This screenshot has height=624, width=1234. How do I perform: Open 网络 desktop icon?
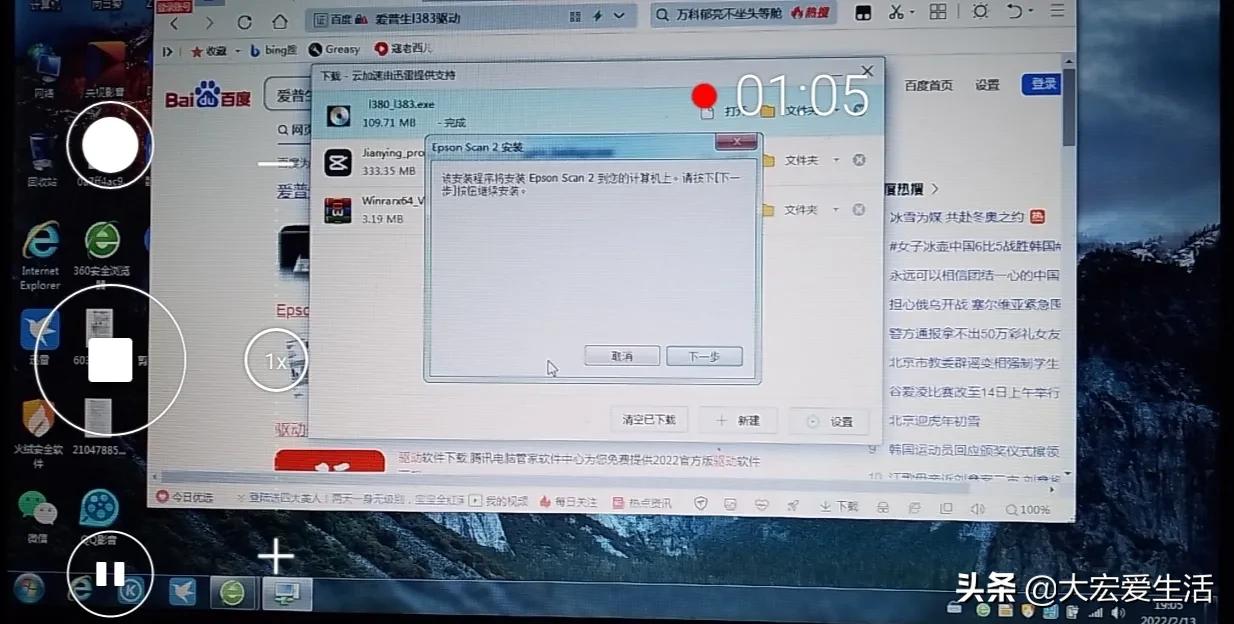(x=43, y=71)
